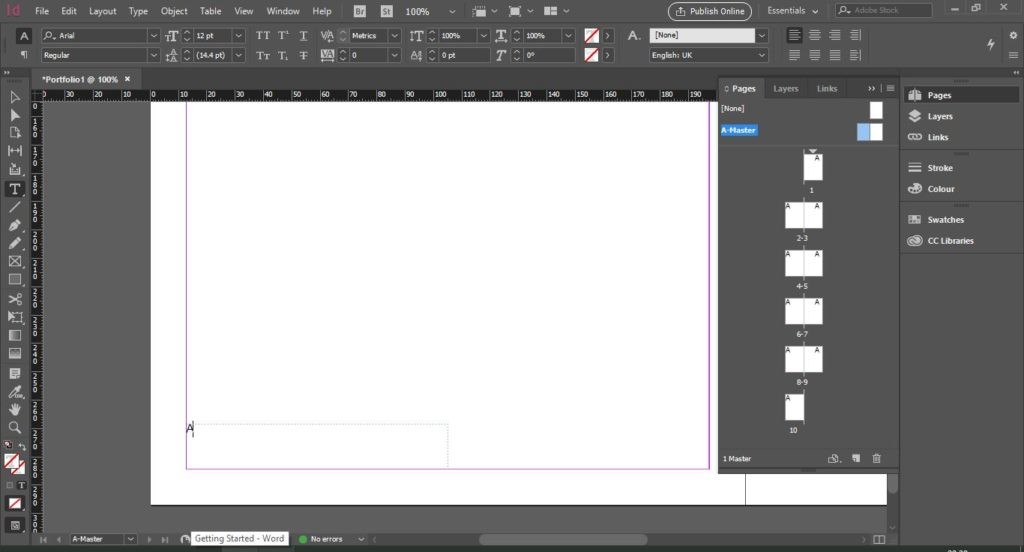The width and height of the screenshot is (1024, 552).
Task: Open the Layout menu
Action: [103, 11]
